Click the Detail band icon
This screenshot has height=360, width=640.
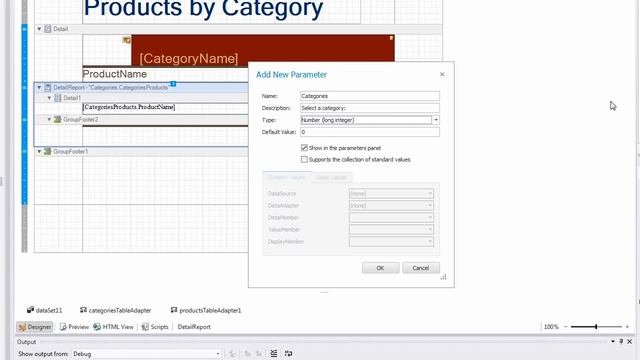point(48,29)
